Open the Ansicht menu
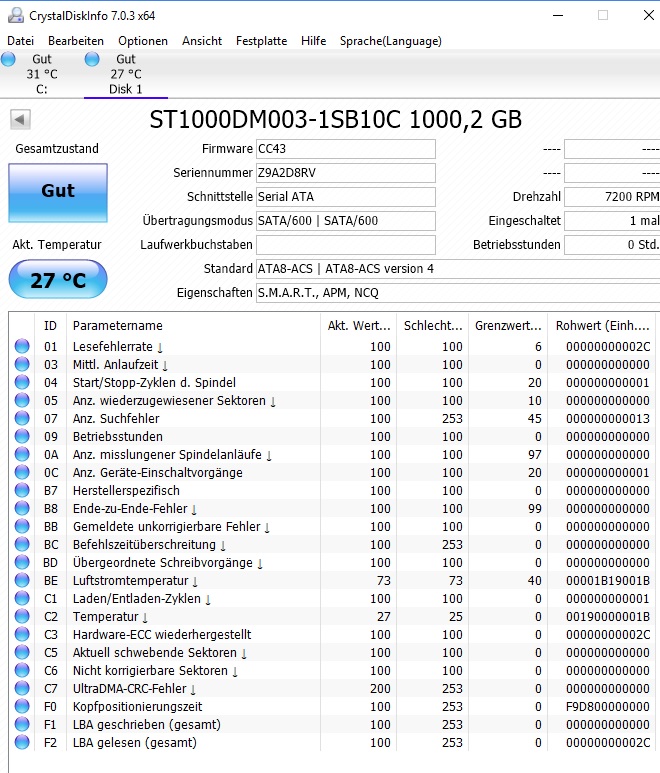660x773 pixels. (202, 41)
